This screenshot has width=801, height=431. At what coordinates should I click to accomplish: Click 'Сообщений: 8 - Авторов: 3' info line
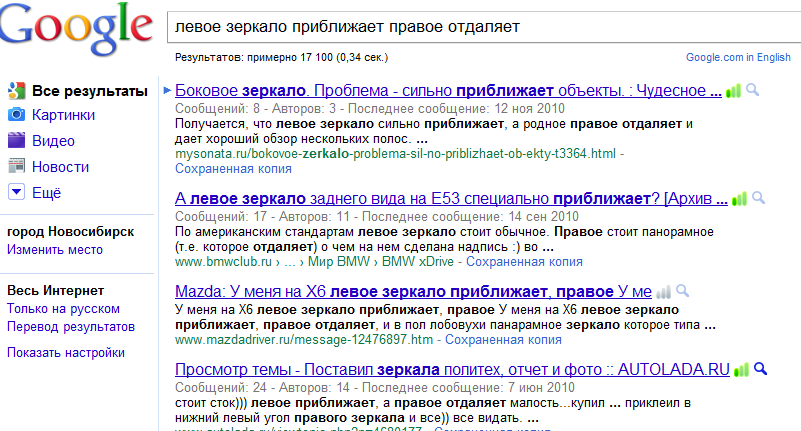pos(370,109)
